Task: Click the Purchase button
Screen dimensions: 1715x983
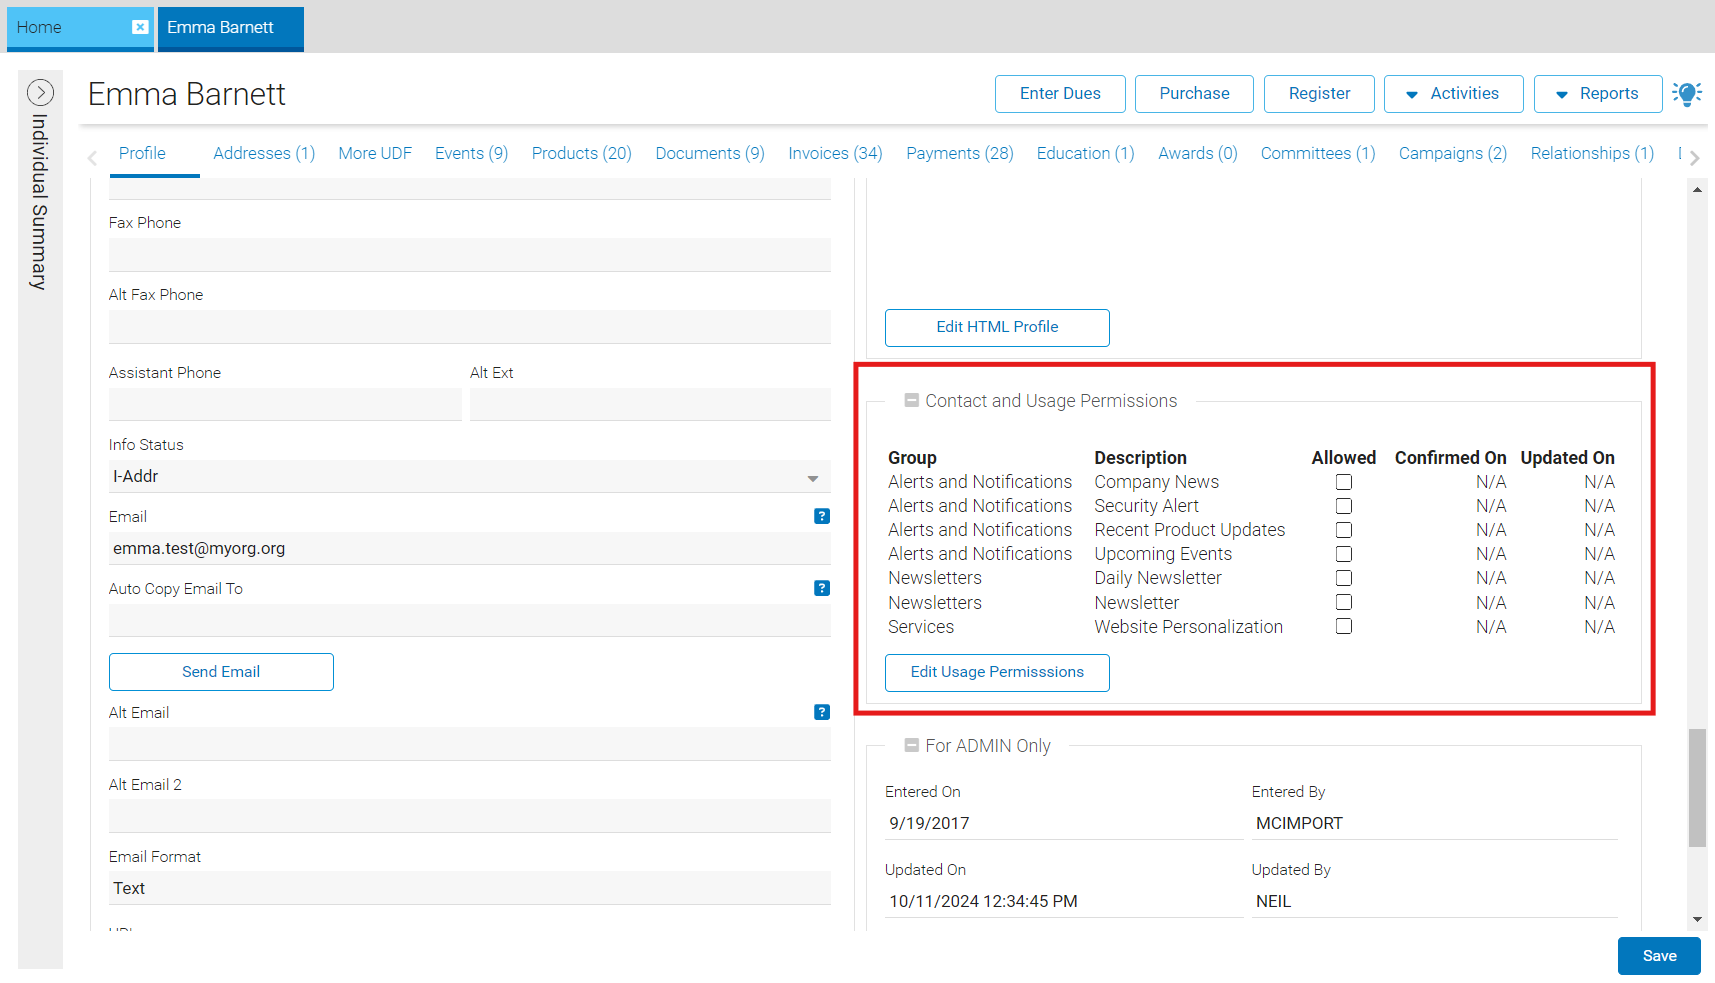Action: tap(1194, 94)
